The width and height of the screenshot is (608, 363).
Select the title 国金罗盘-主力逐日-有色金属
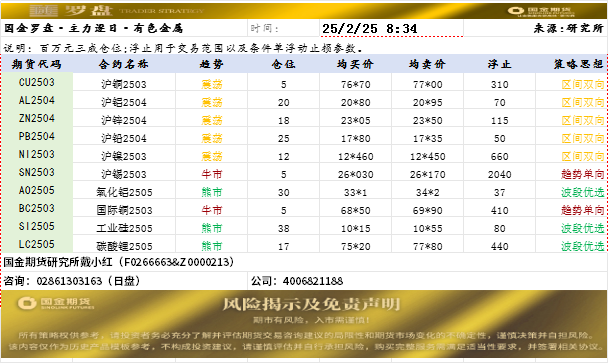point(93,28)
